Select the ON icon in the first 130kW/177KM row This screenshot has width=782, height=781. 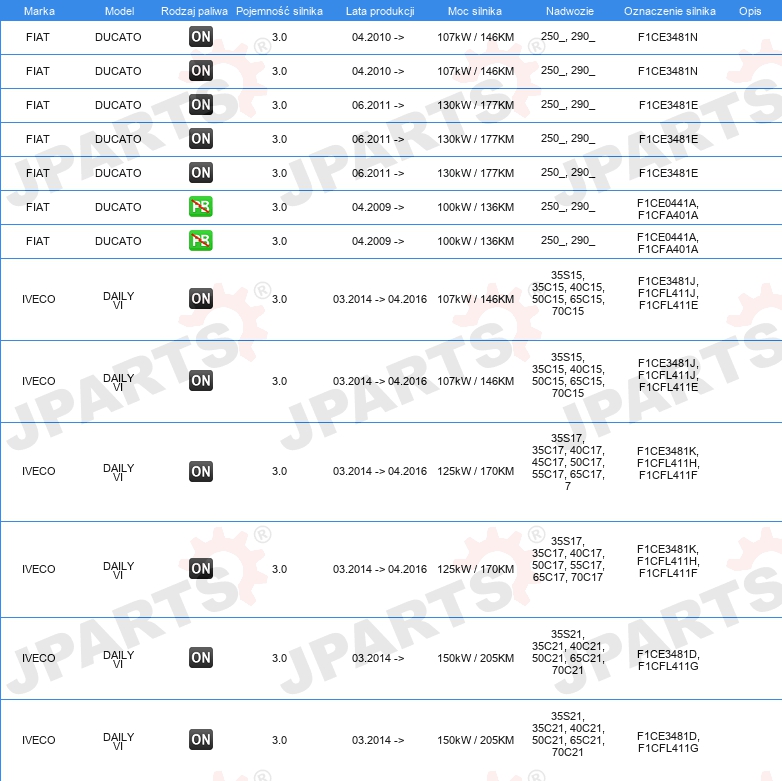click(200, 104)
